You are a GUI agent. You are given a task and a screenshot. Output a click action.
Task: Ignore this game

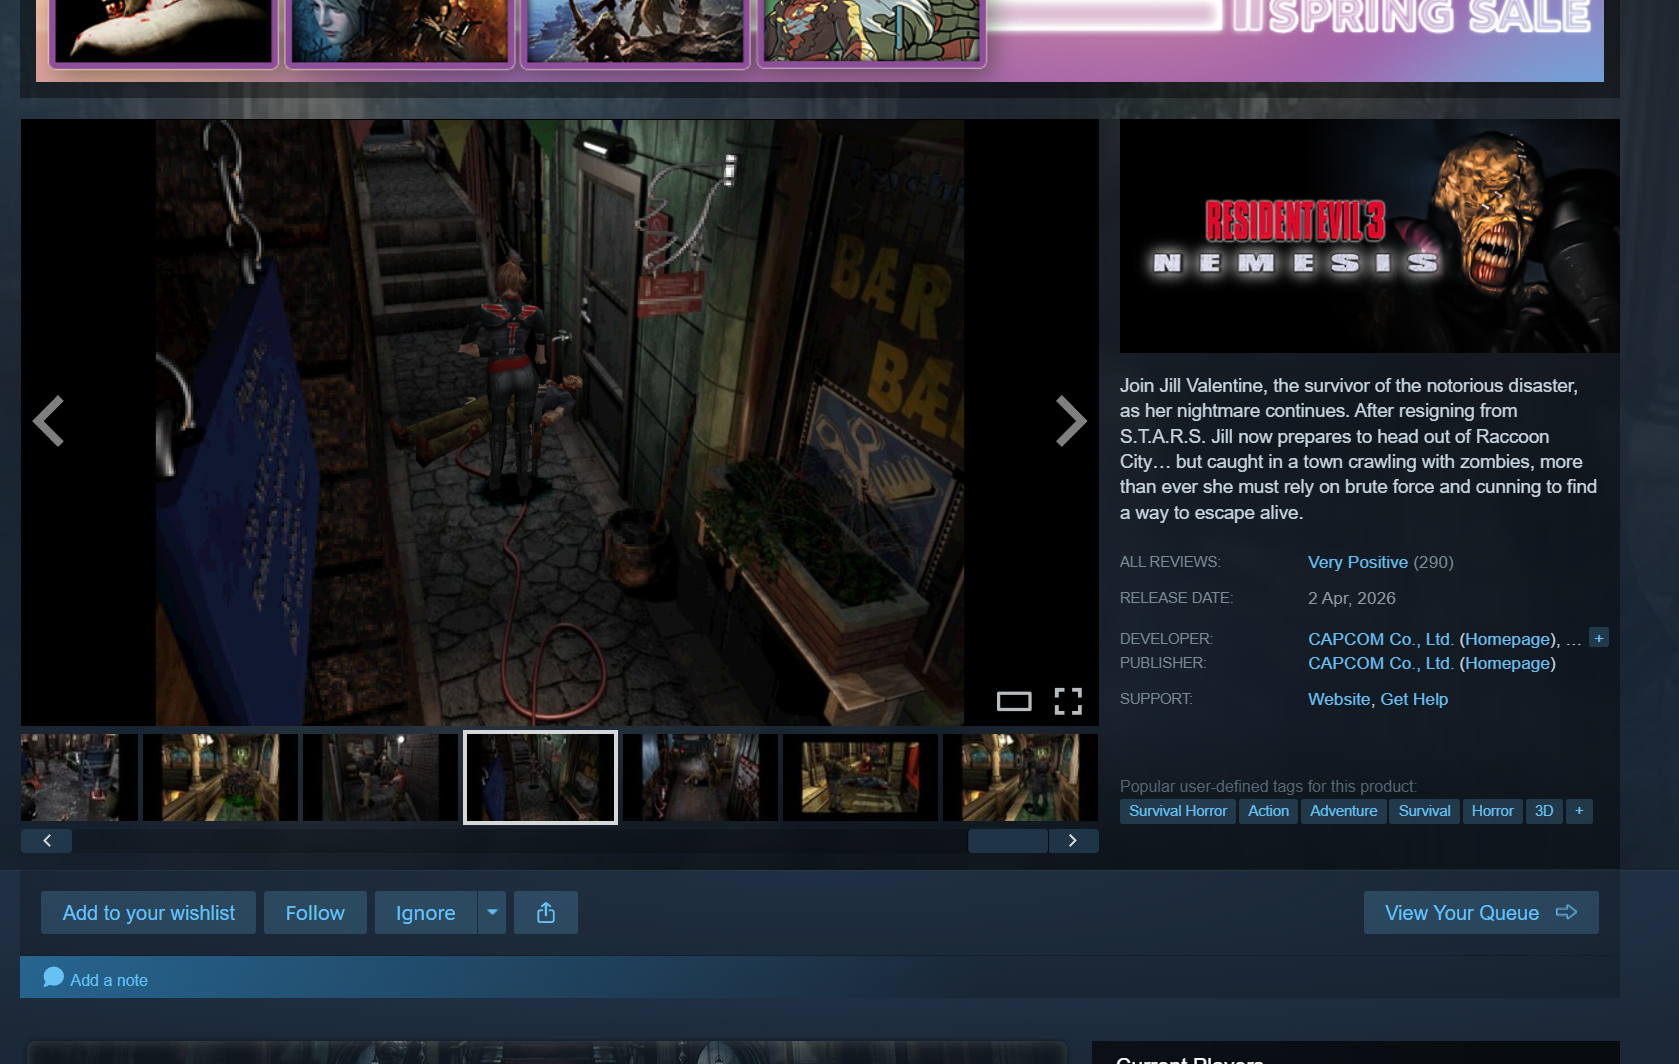pos(426,913)
